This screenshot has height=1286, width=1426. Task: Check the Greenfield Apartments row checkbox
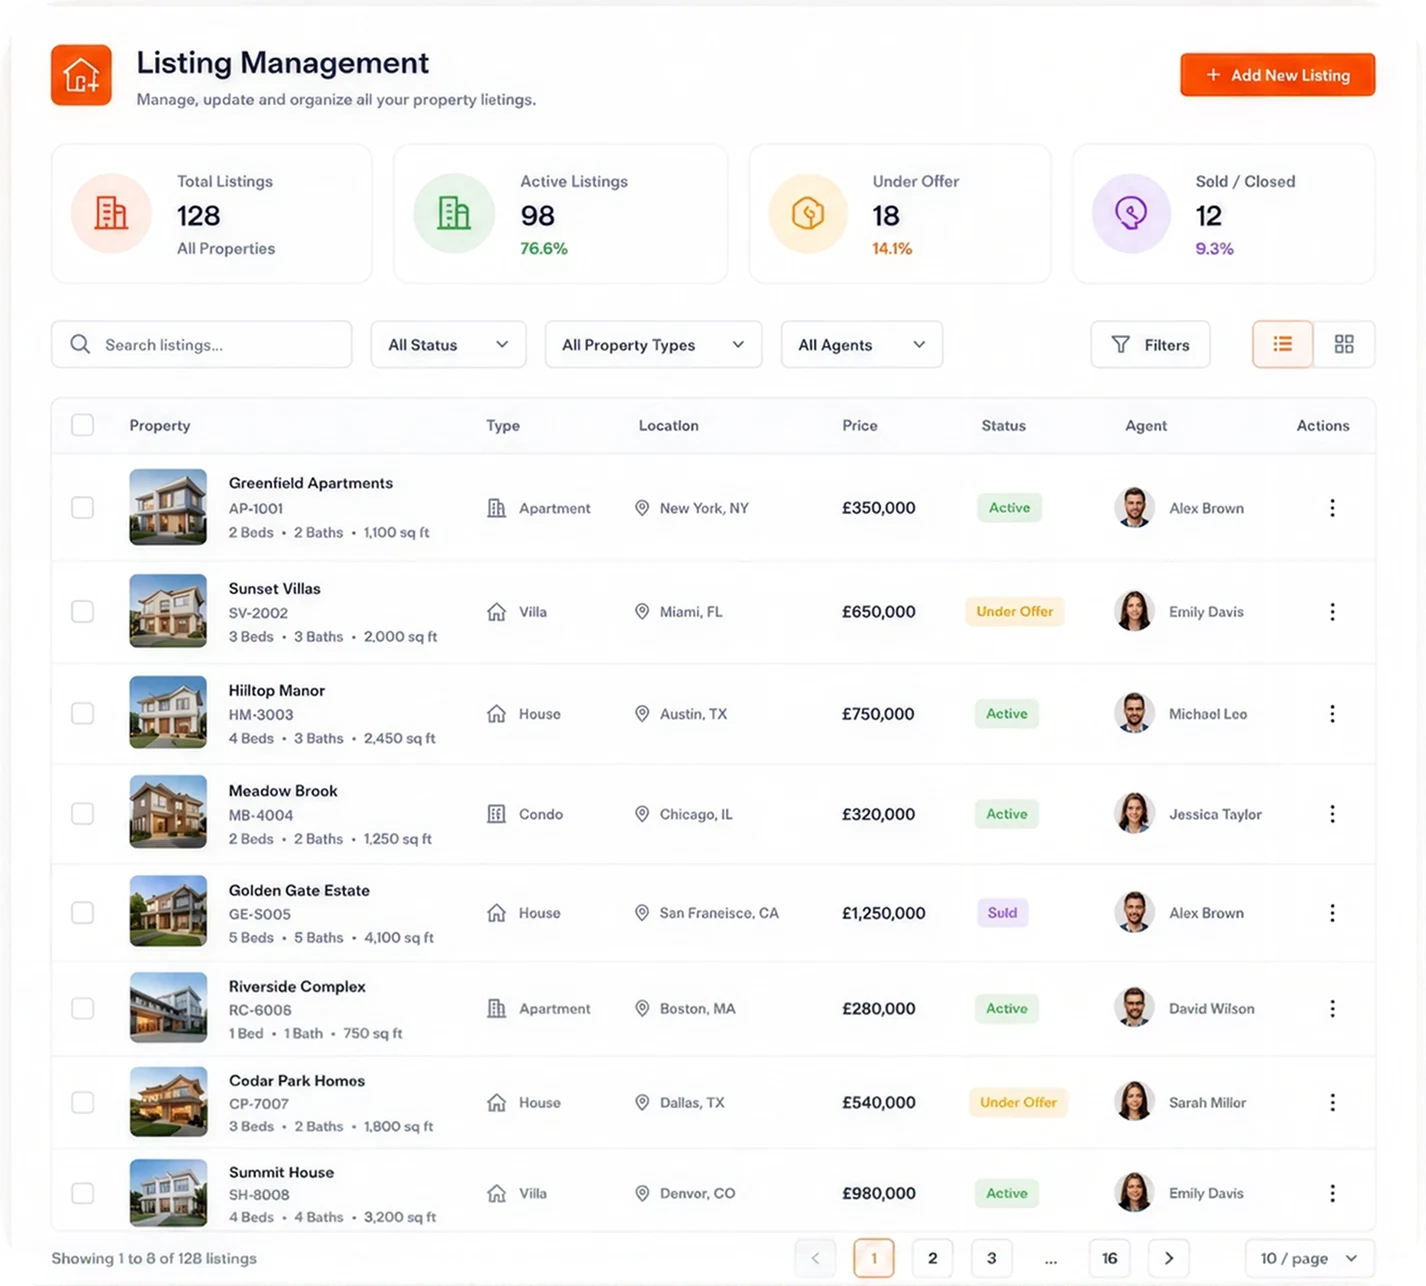[83, 508]
